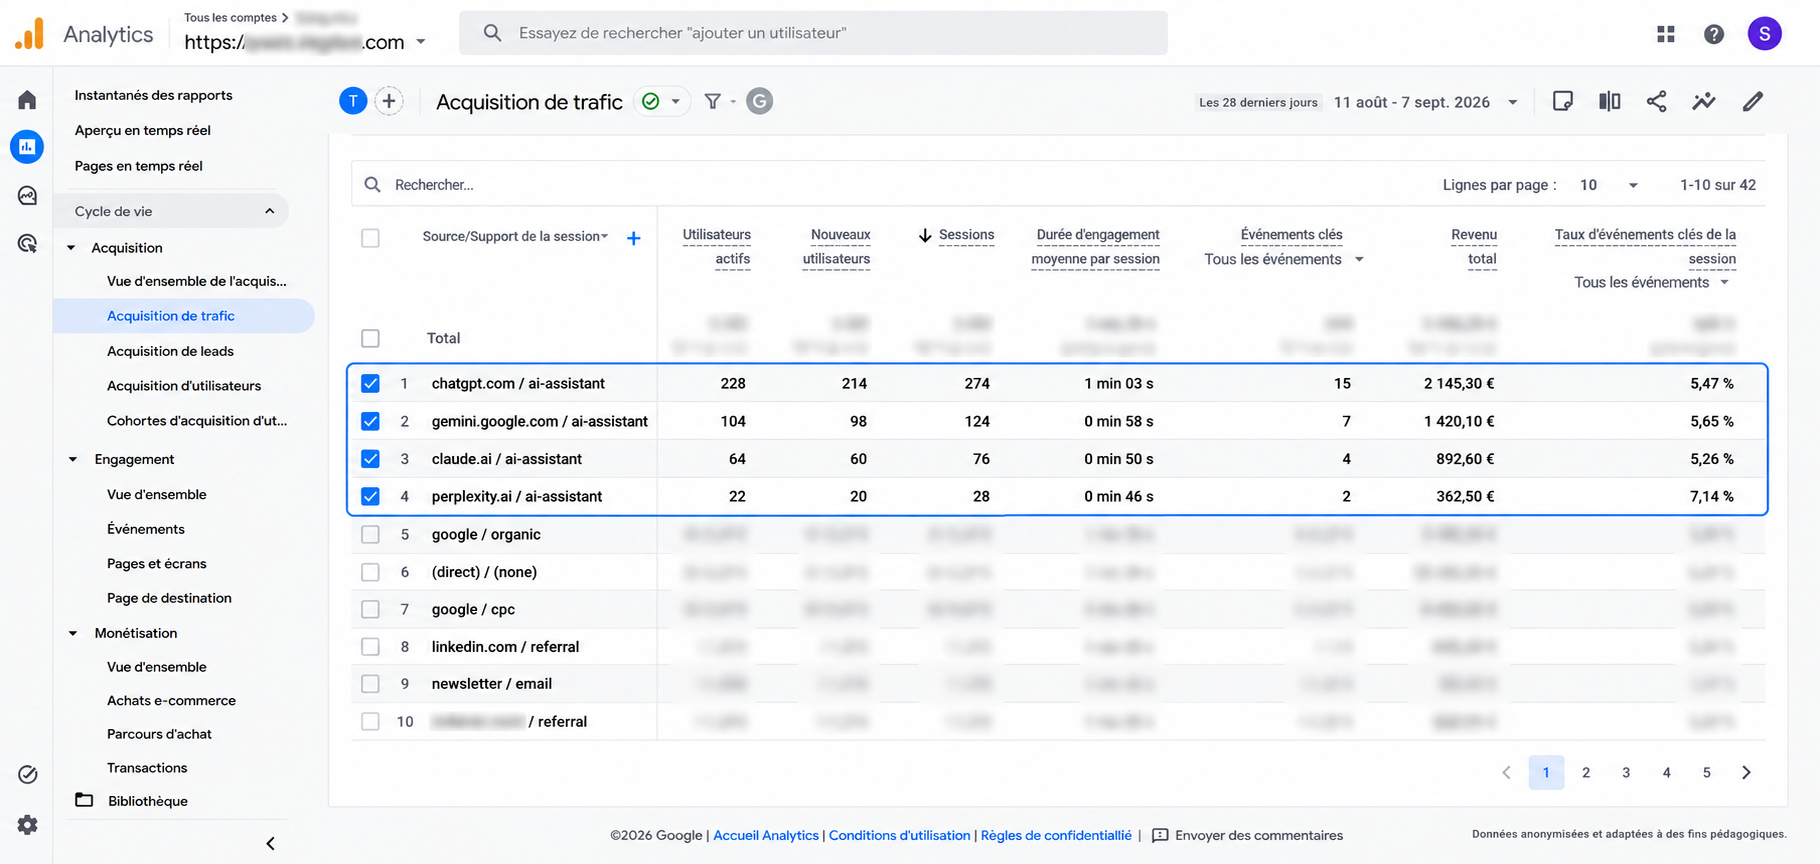This screenshot has width=1820, height=864.
Task: Open Accueil Analytics link
Action: [x=766, y=835]
